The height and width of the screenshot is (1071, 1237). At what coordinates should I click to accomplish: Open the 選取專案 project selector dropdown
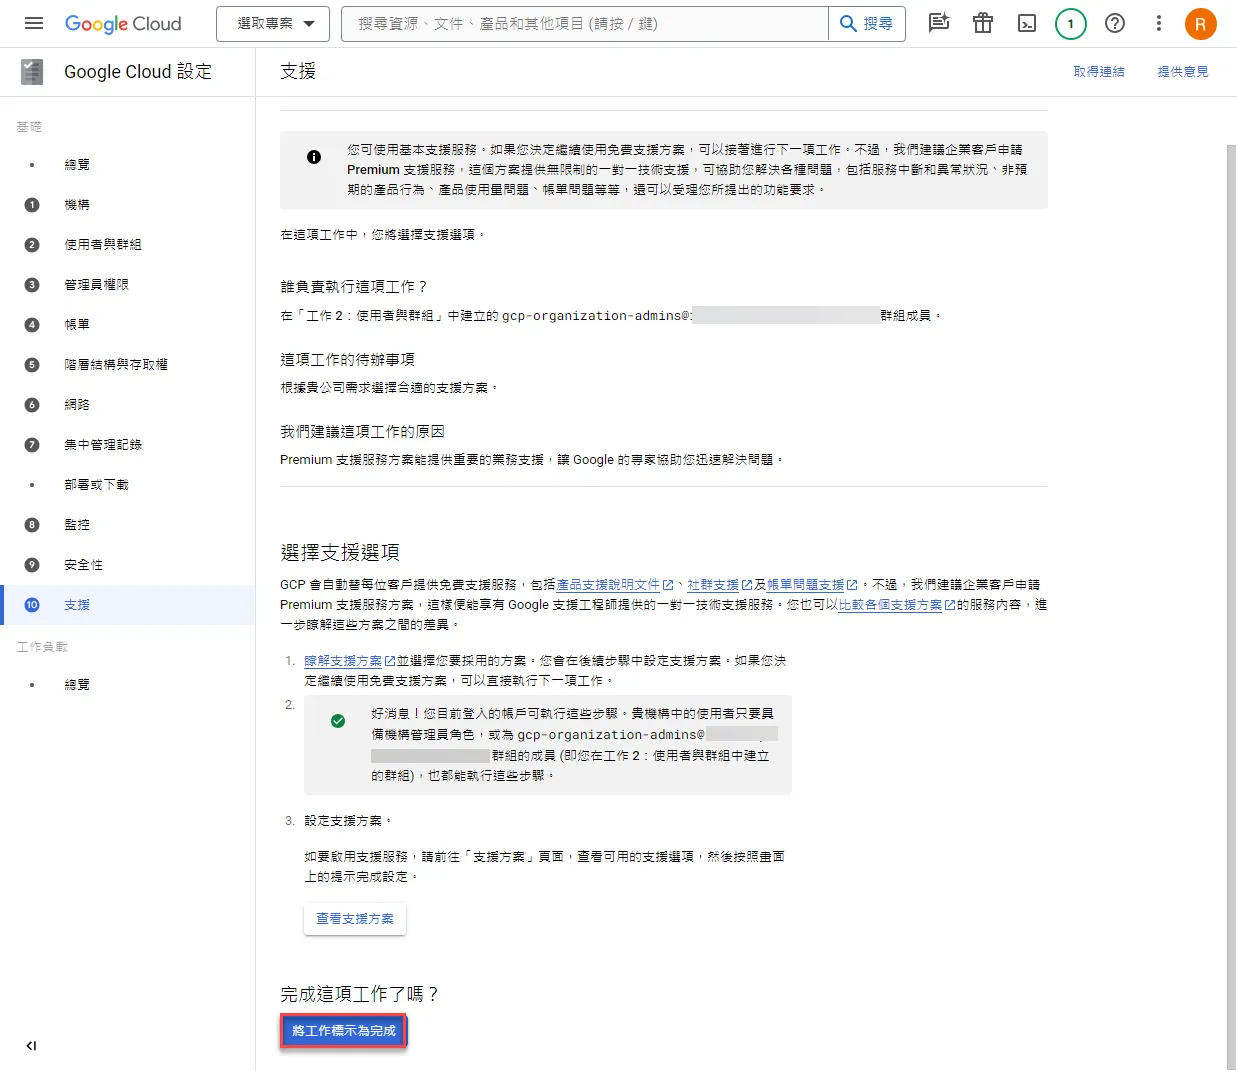click(275, 23)
